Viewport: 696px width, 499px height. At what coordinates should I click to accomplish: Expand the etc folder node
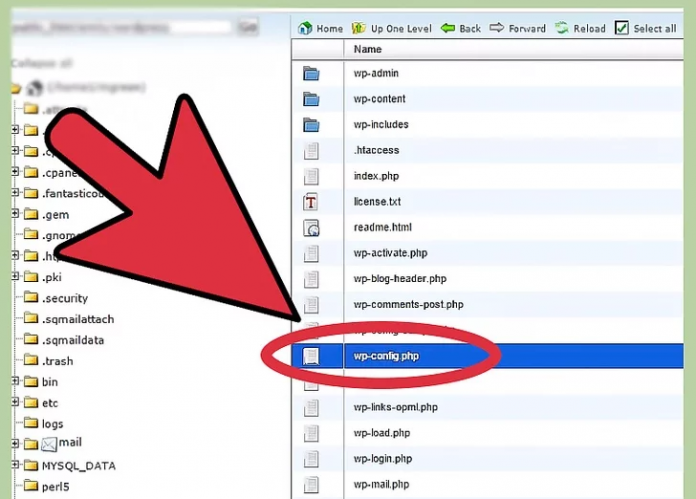(x=16, y=403)
